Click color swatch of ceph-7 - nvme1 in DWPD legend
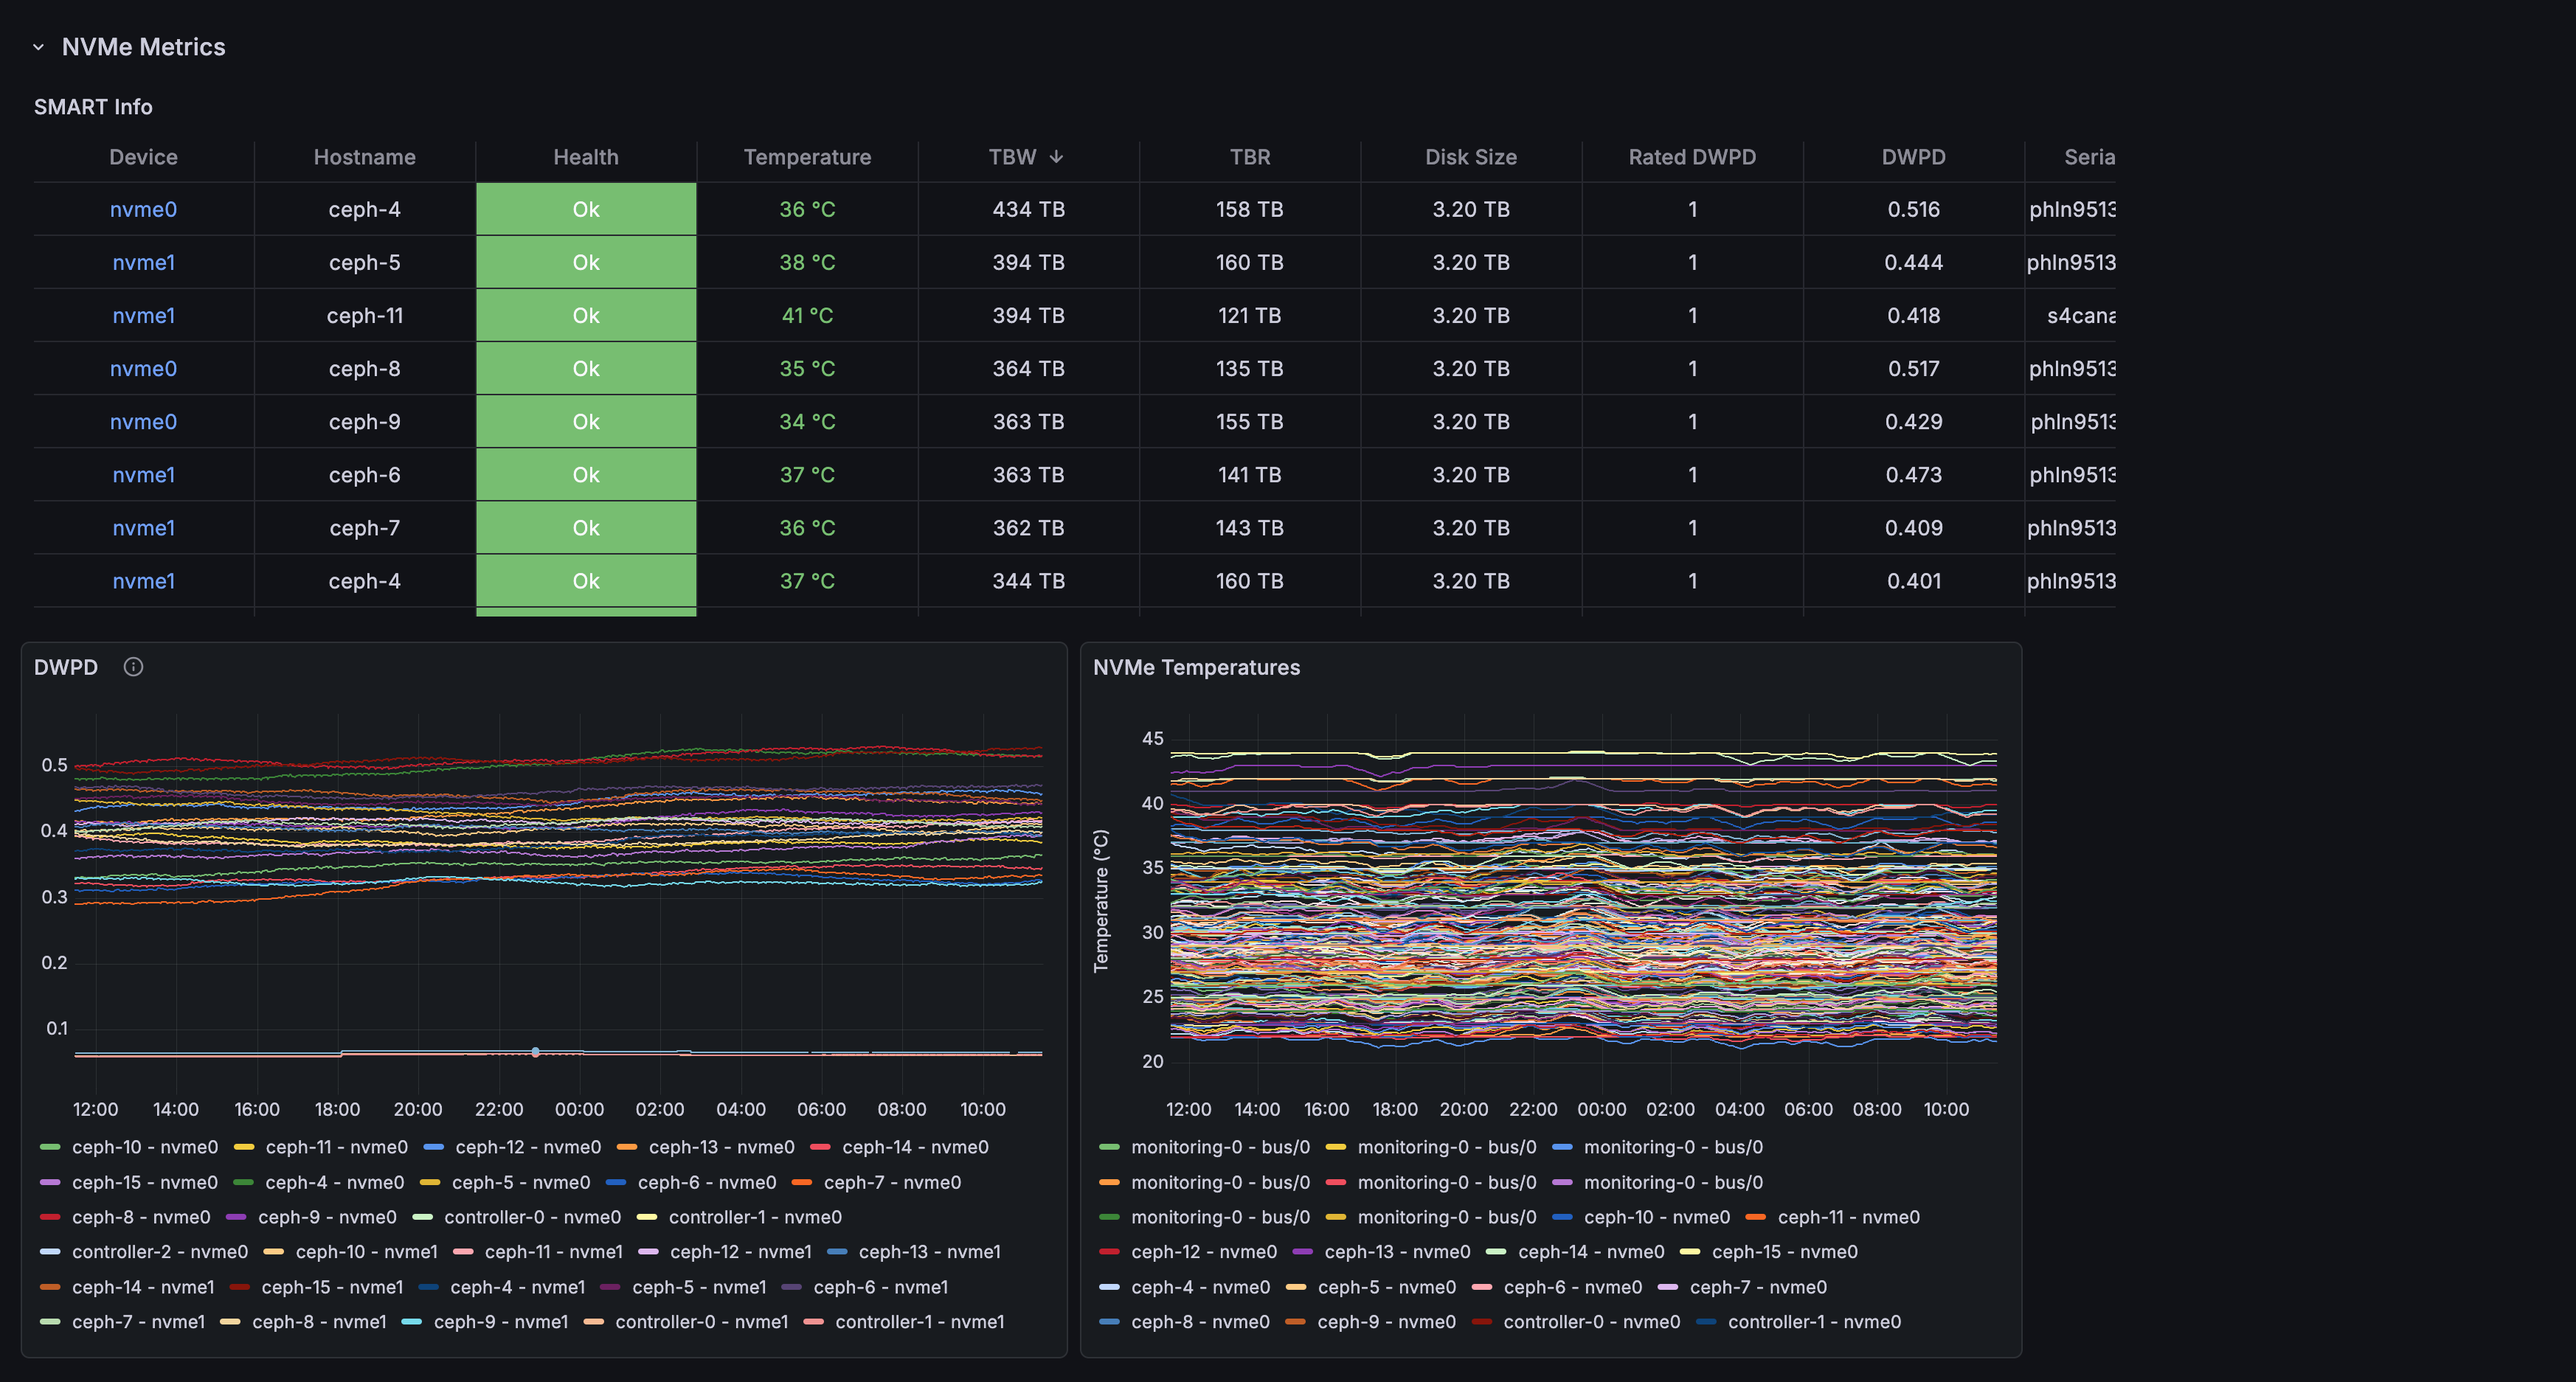This screenshot has width=2576, height=1382. (50, 1321)
